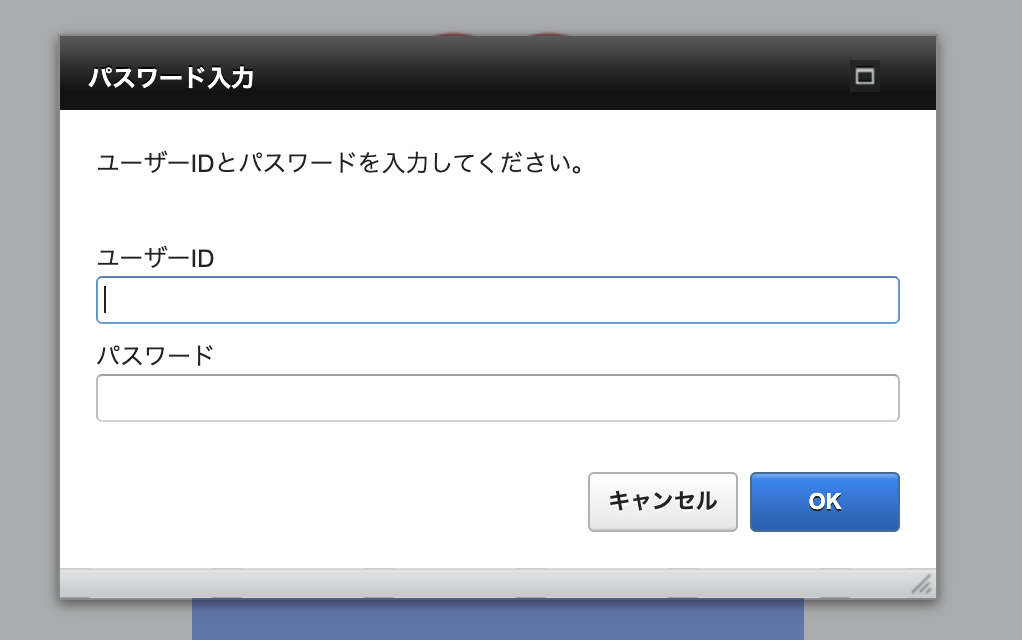Click the gray status strip at the dialog bottom

tap(480, 583)
